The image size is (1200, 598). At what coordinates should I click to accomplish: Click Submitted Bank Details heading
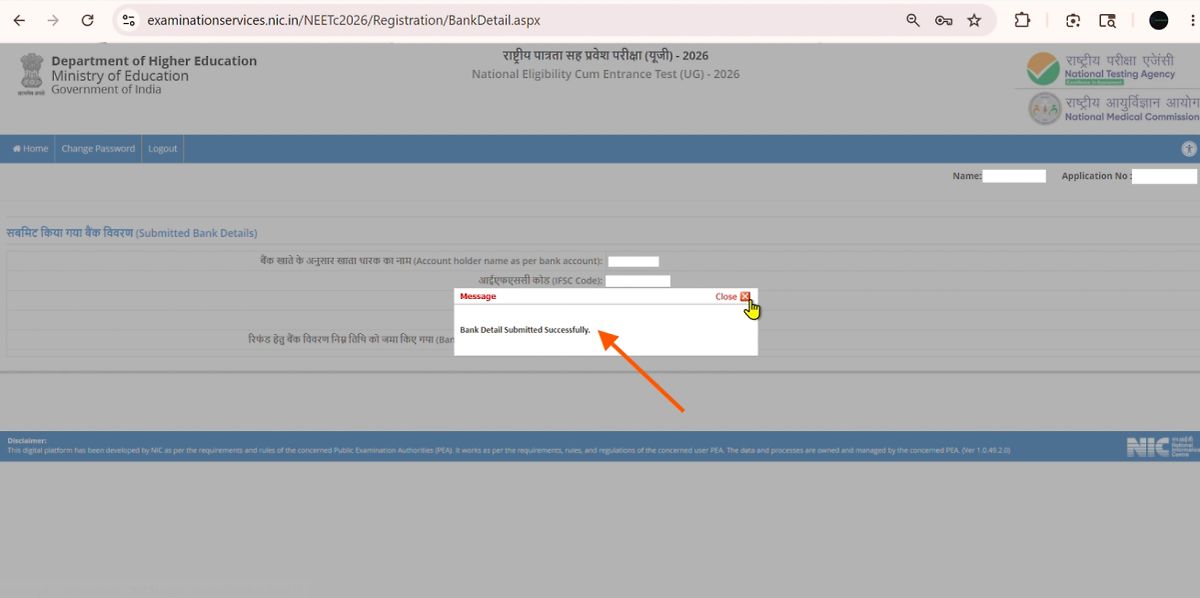pyautogui.click(x=132, y=233)
